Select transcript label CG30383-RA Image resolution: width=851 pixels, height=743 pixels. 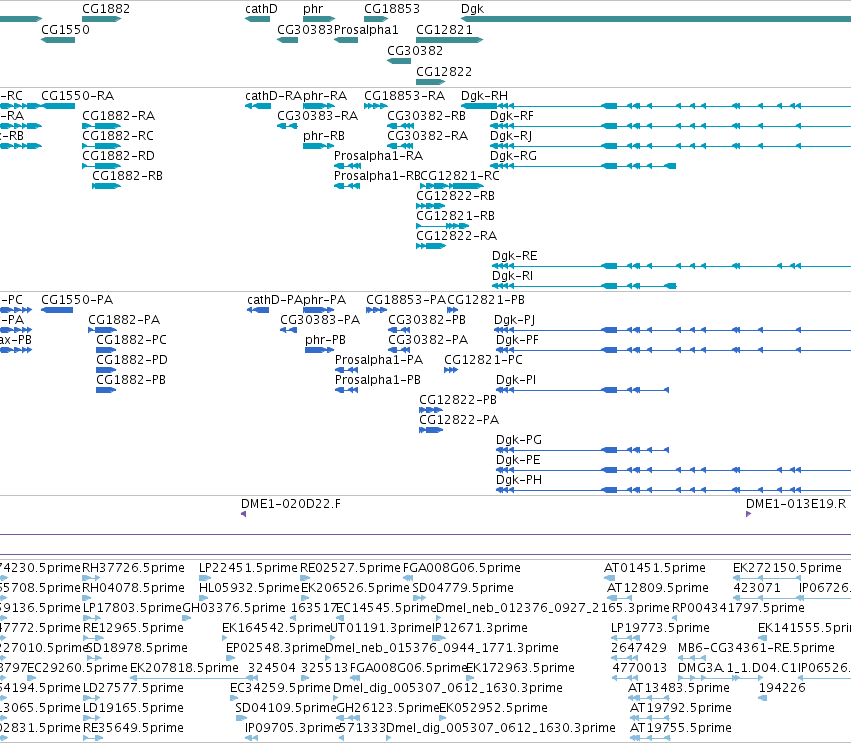tap(317, 116)
